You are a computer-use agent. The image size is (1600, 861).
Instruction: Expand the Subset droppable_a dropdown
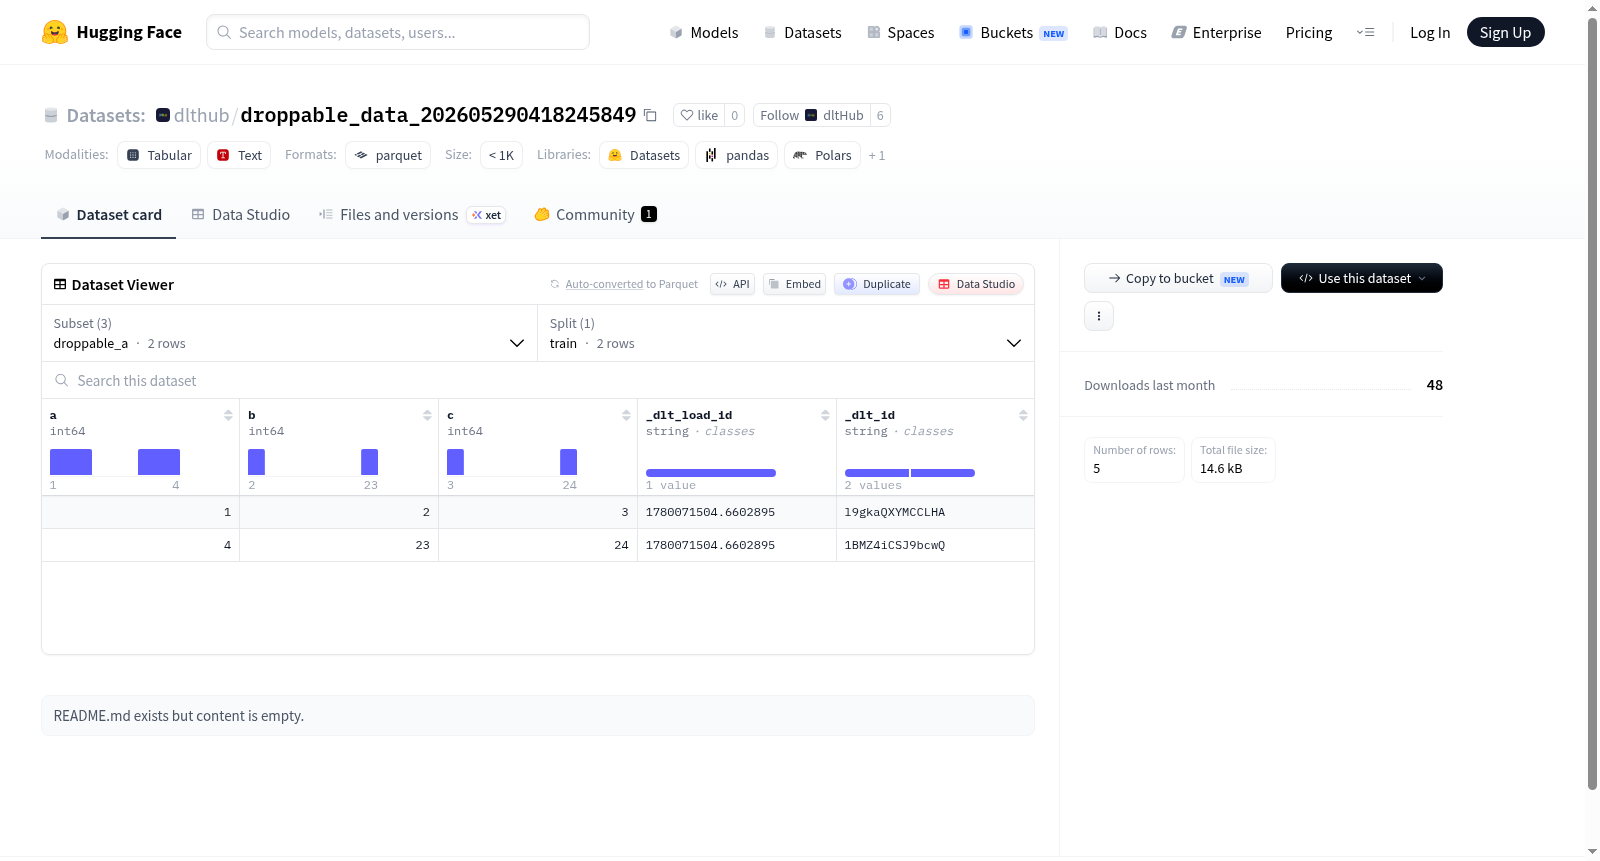(x=290, y=333)
